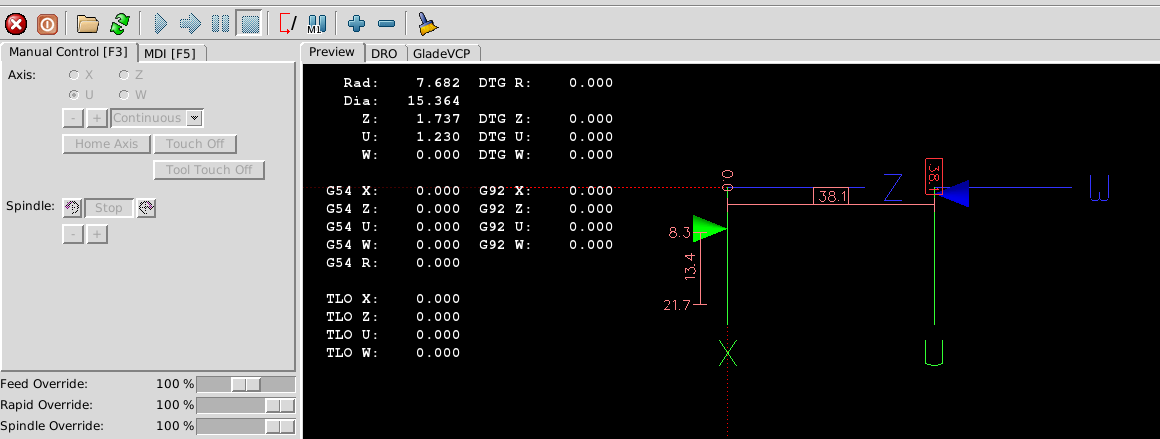Stop program execution
This screenshot has width=1160, height=439.
point(250,22)
